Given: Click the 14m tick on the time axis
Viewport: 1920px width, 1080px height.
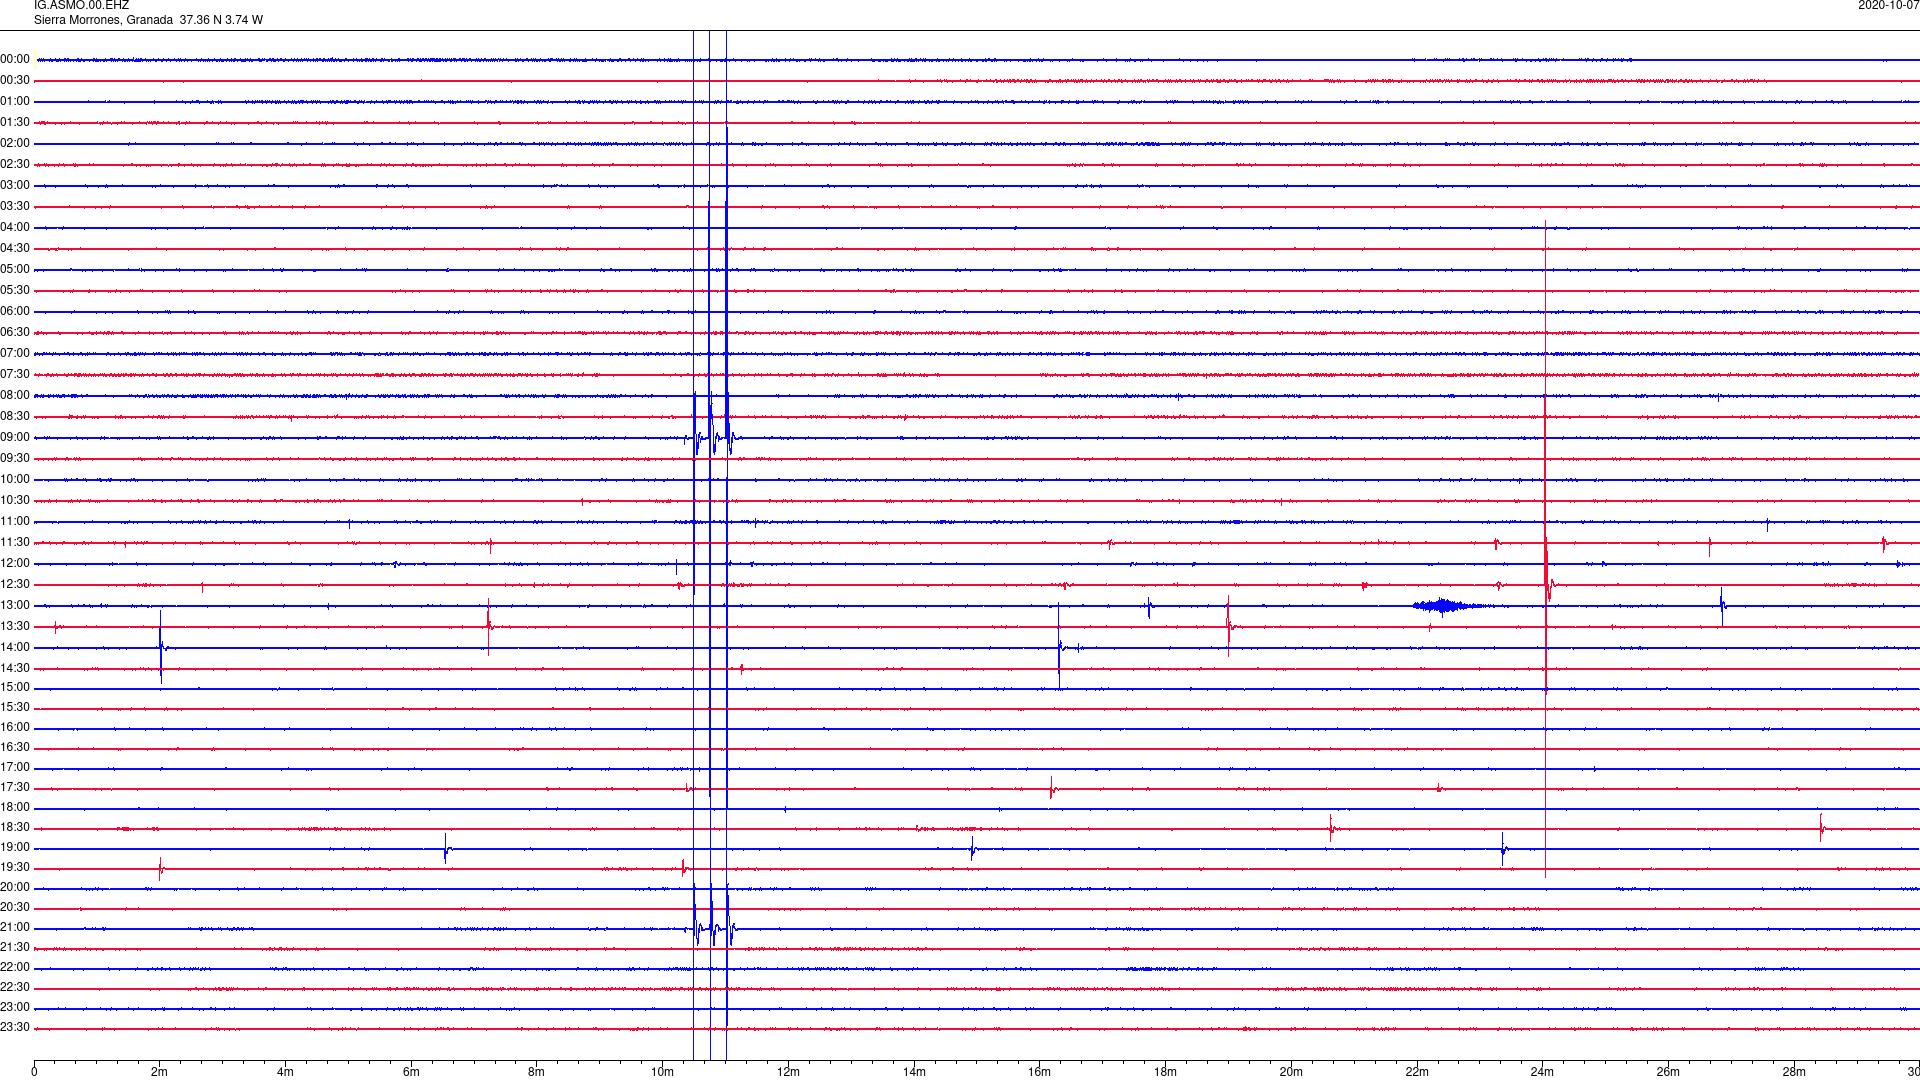Looking at the screenshot, I should click(x=914, y=1073).
